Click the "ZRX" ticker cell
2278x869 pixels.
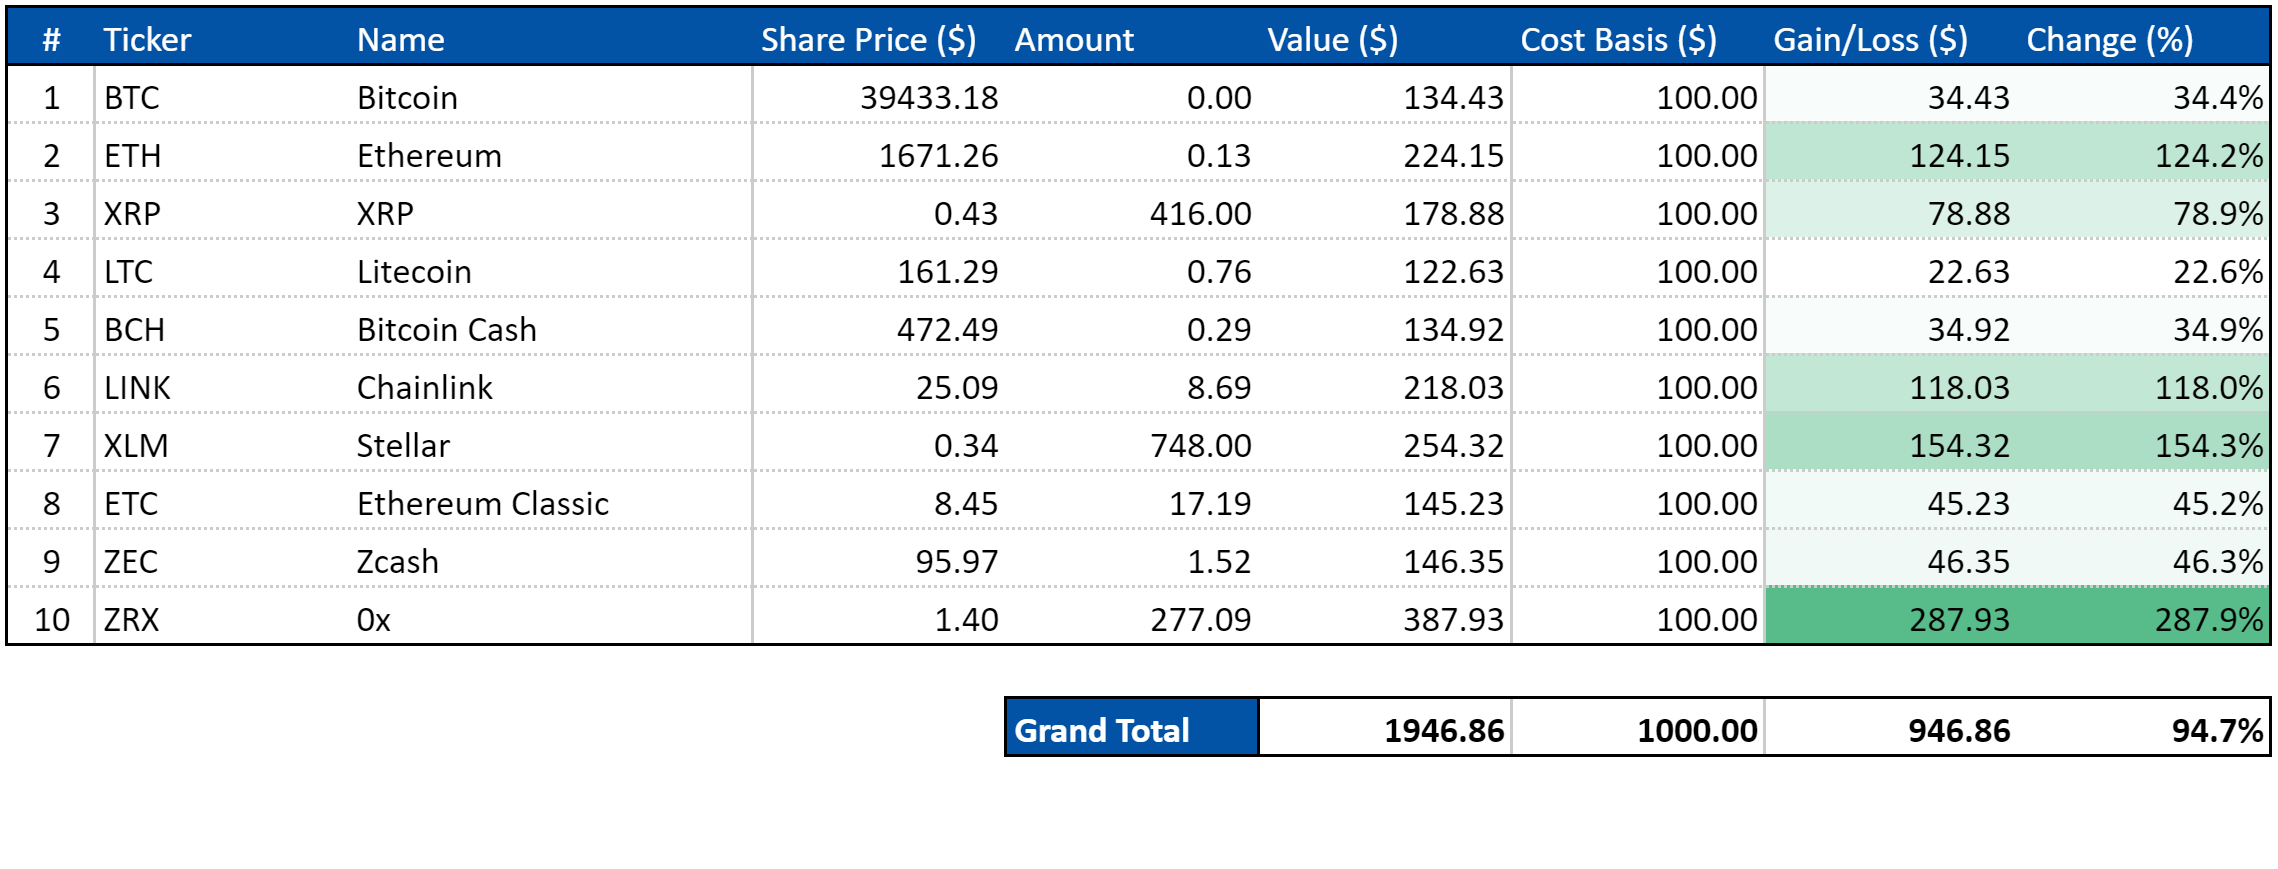[132, 620]
